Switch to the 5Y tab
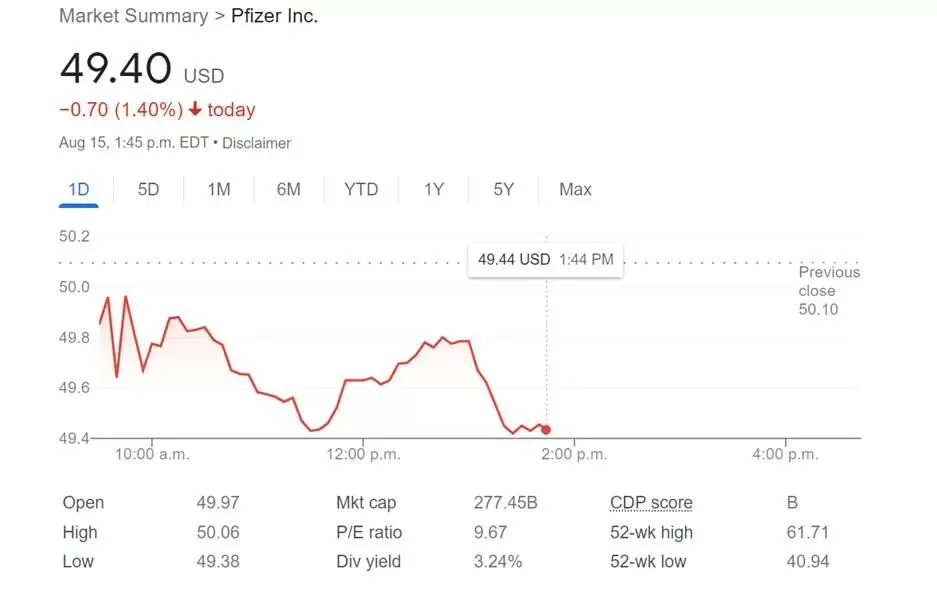 504,190
